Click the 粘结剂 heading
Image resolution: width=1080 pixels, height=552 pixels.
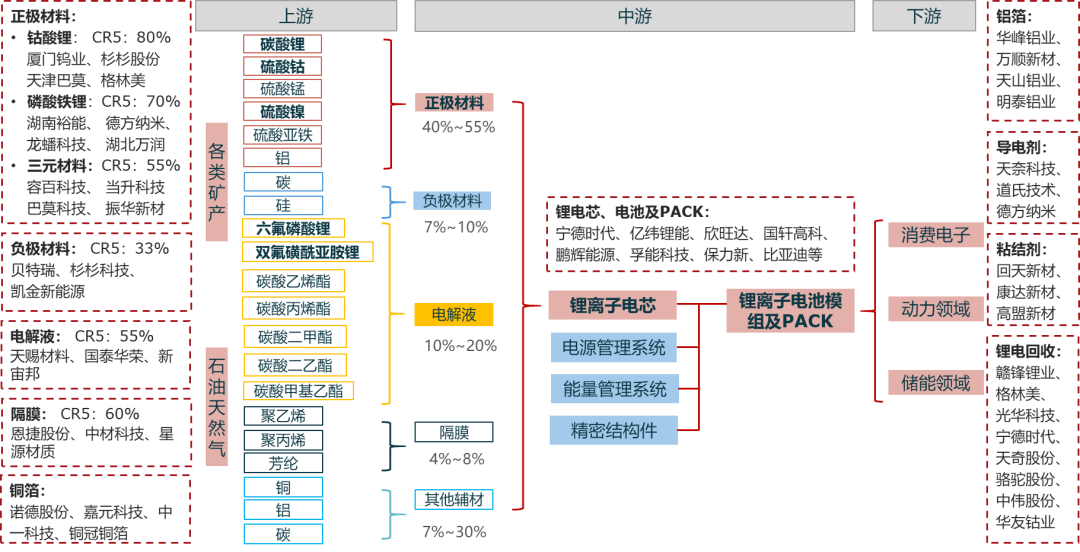pyautogui.click(x=1022, y=249)
